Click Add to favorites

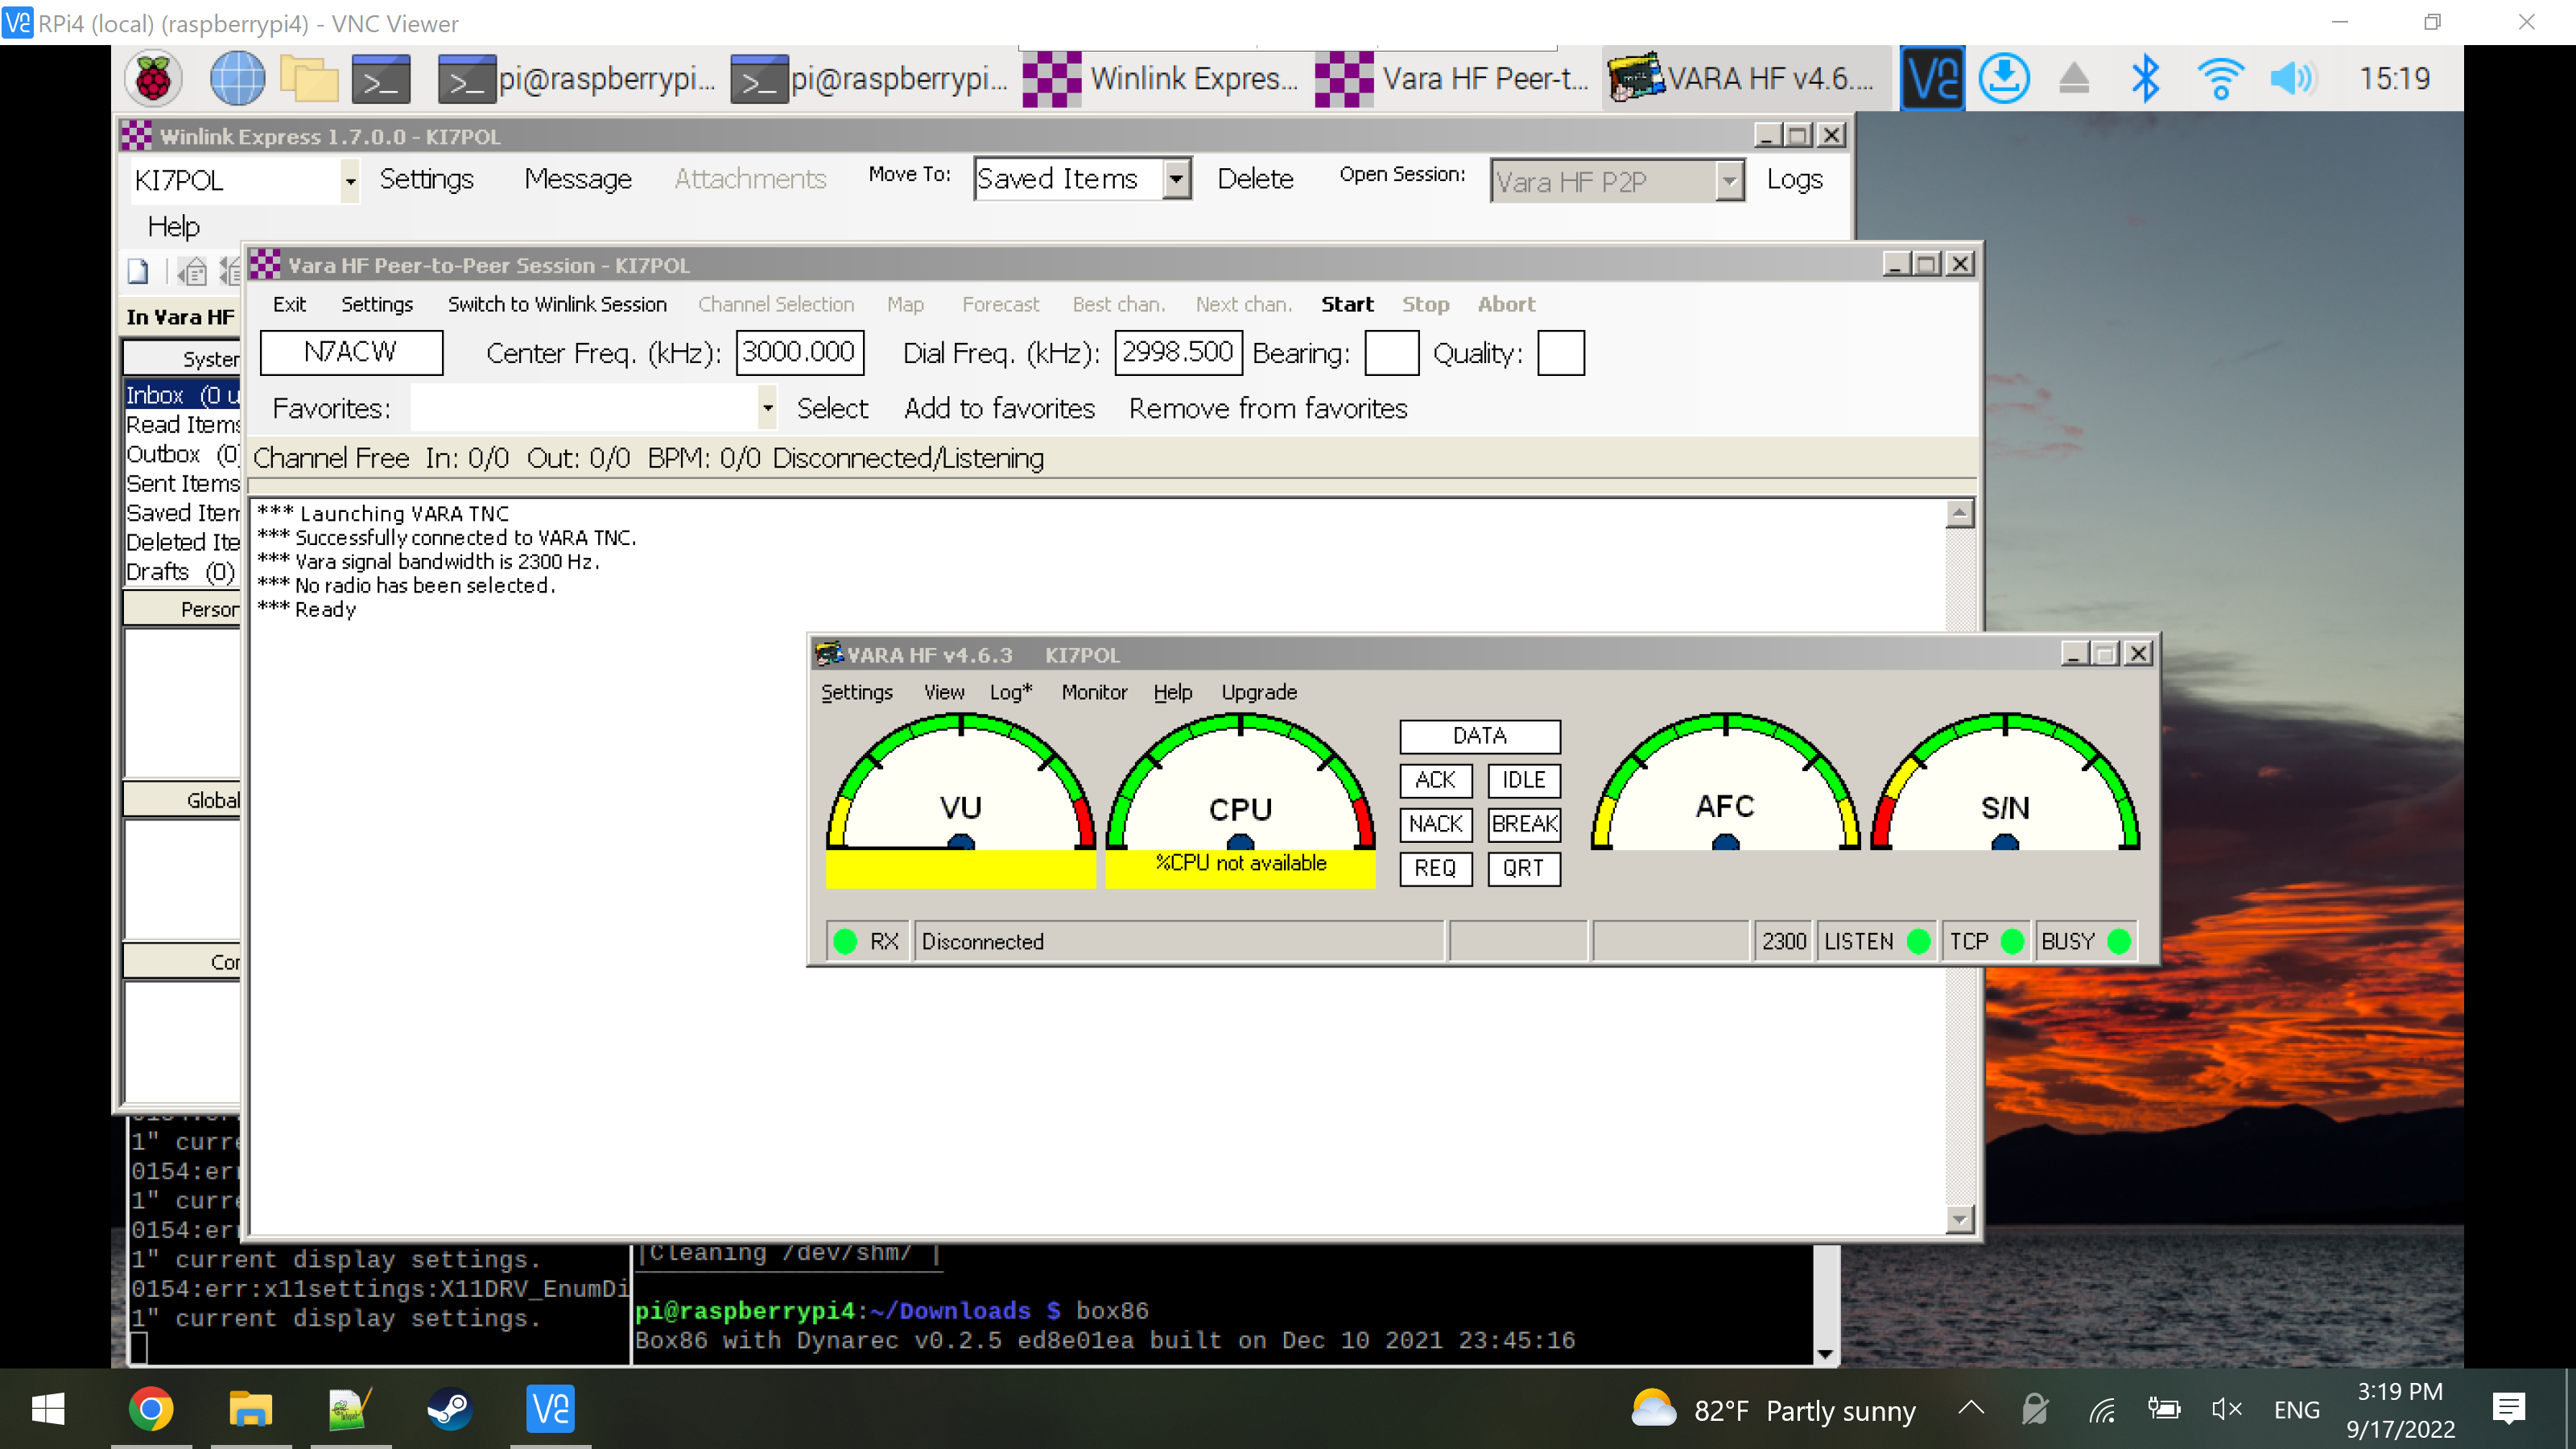coord(999,408)
